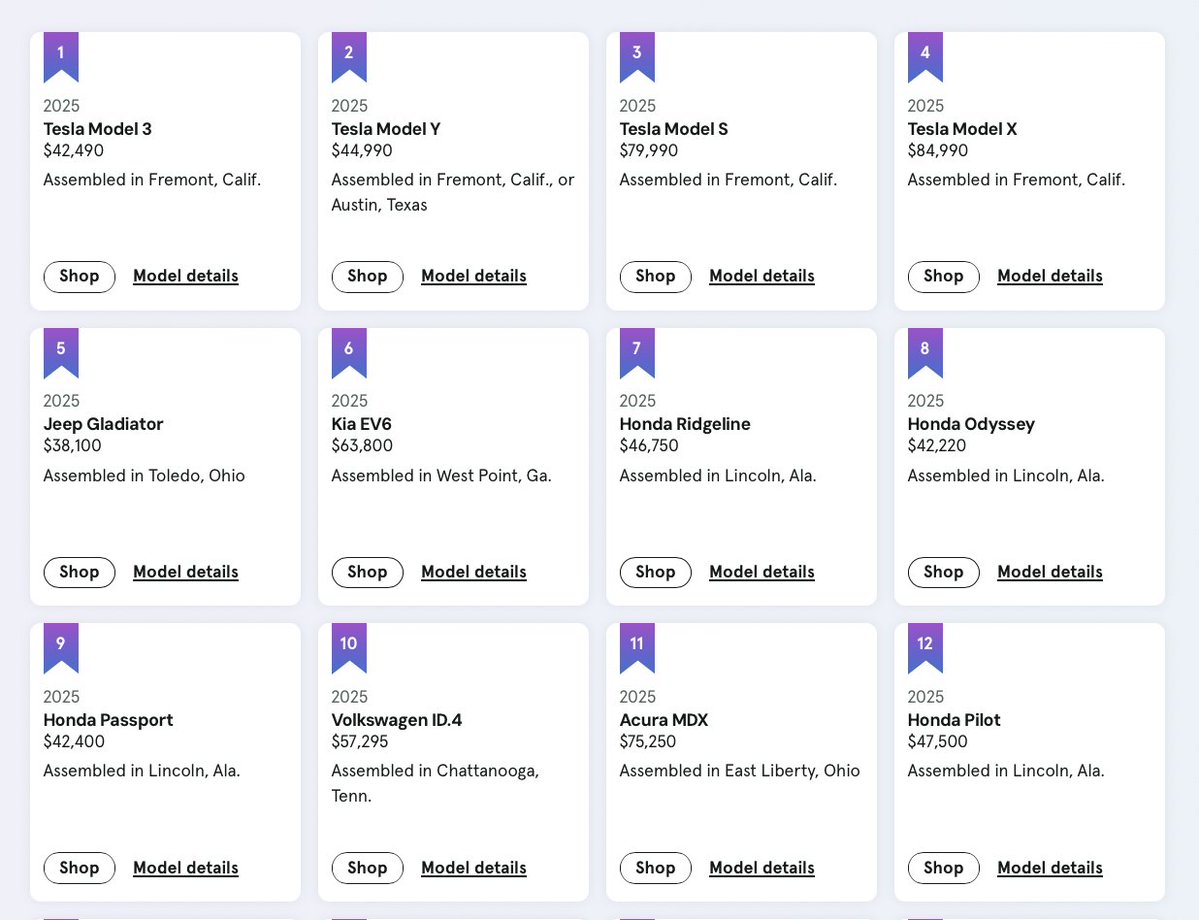Select the Tesla Model S title
The height and width of the screenshot is (920, 1199).
(x=674, y=129)
